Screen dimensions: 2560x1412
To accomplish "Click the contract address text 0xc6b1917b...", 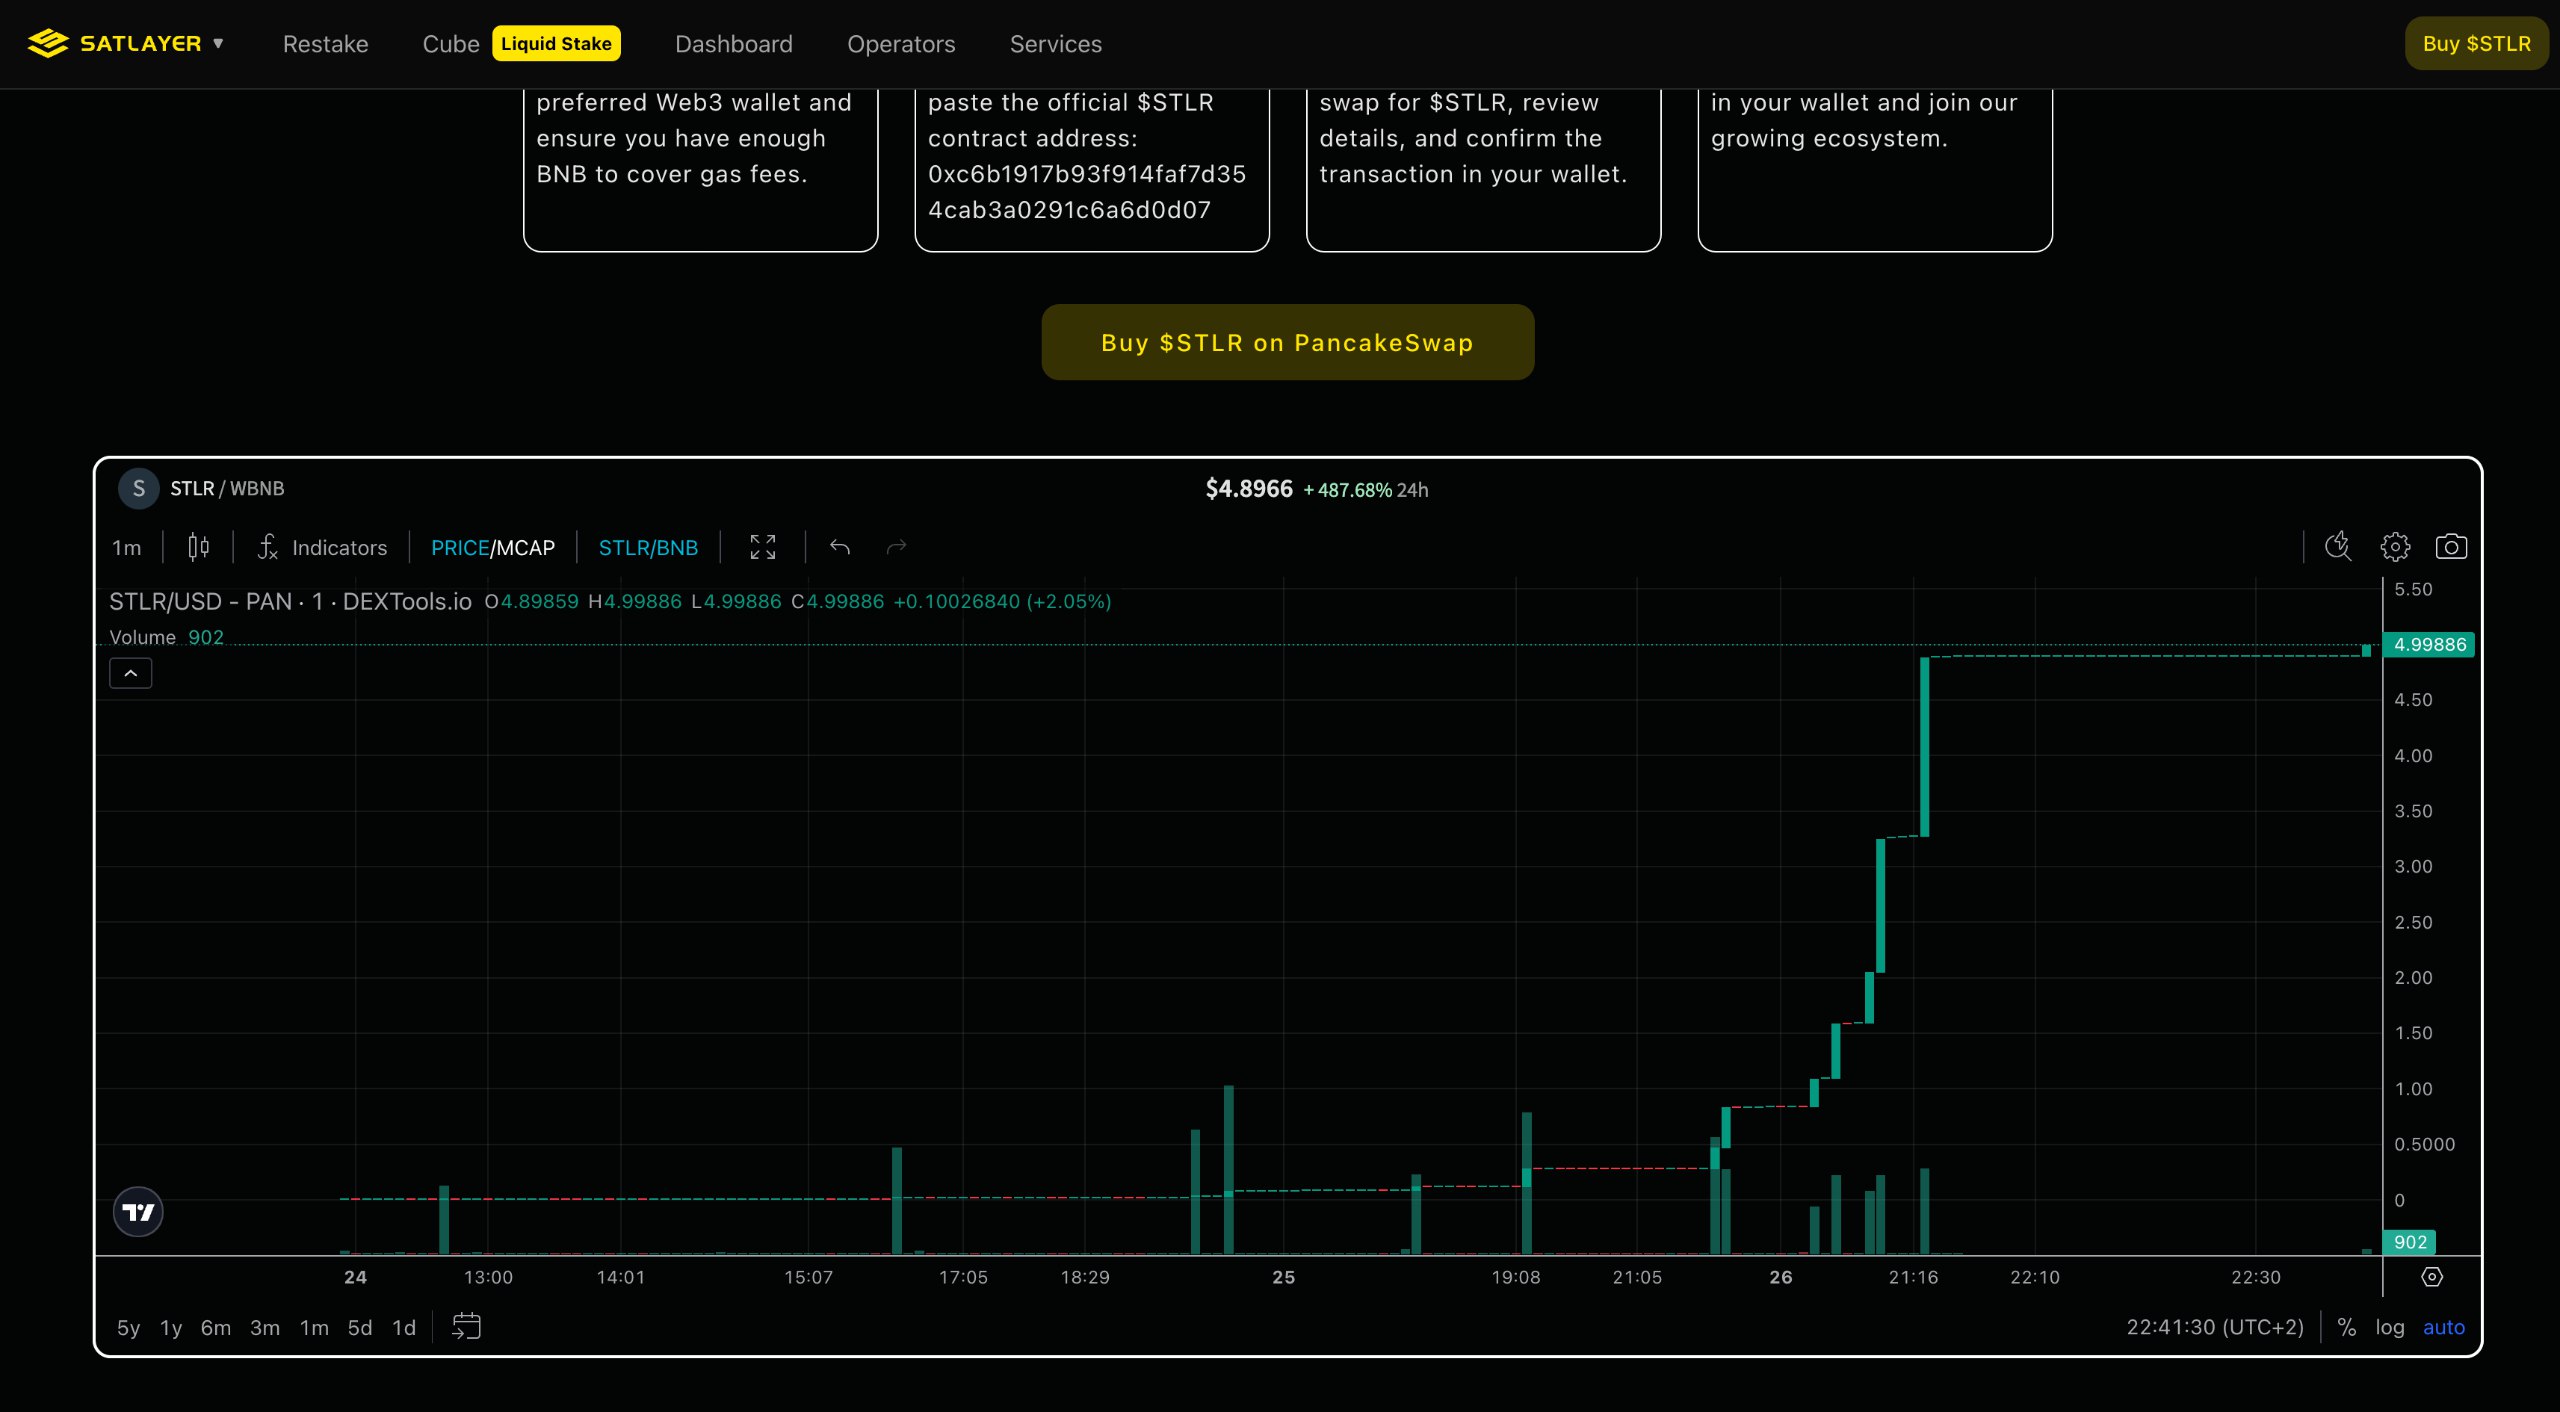I will (1086, 192).
